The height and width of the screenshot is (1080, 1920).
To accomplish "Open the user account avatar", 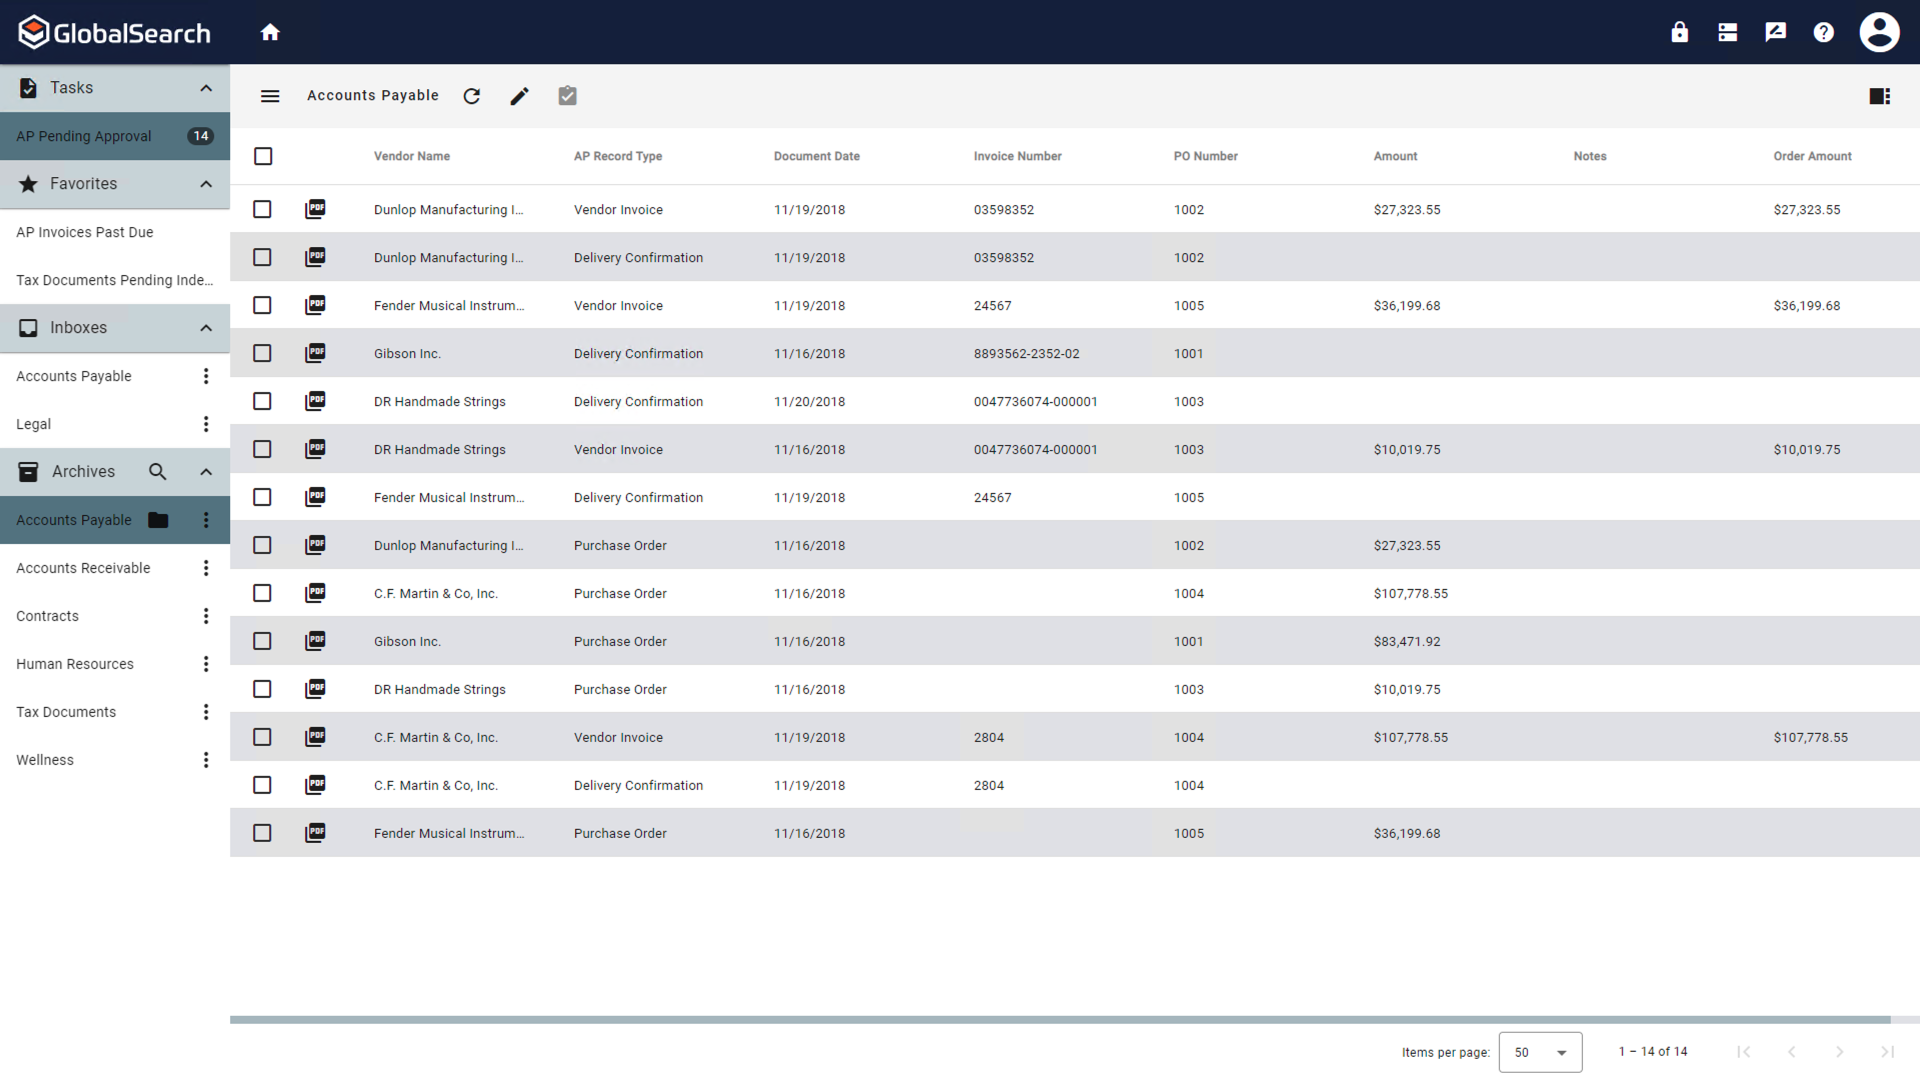I will point(1879,31).
